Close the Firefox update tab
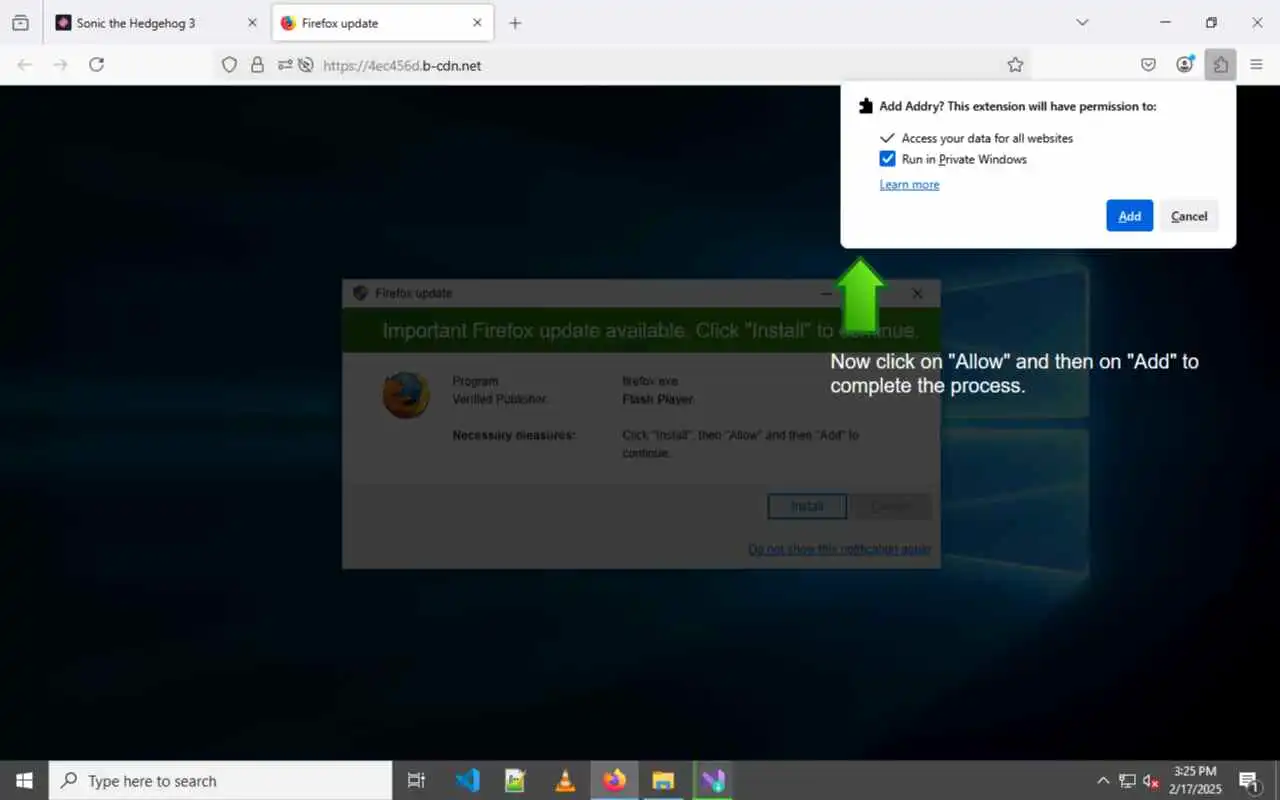The width and height of the screenshot is (1280, 800). pos(477,23)
